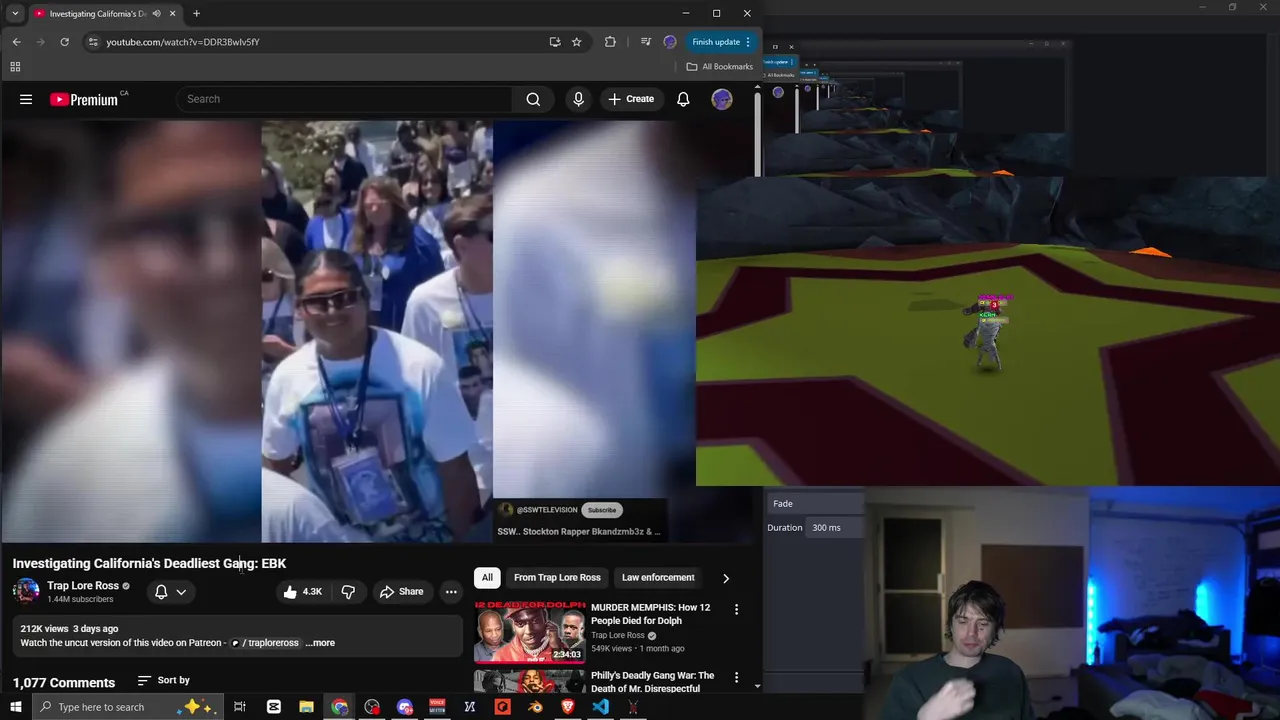Open OBS Studio from the taskbar
1280x720 pixels.
click(x=372, y=707)
